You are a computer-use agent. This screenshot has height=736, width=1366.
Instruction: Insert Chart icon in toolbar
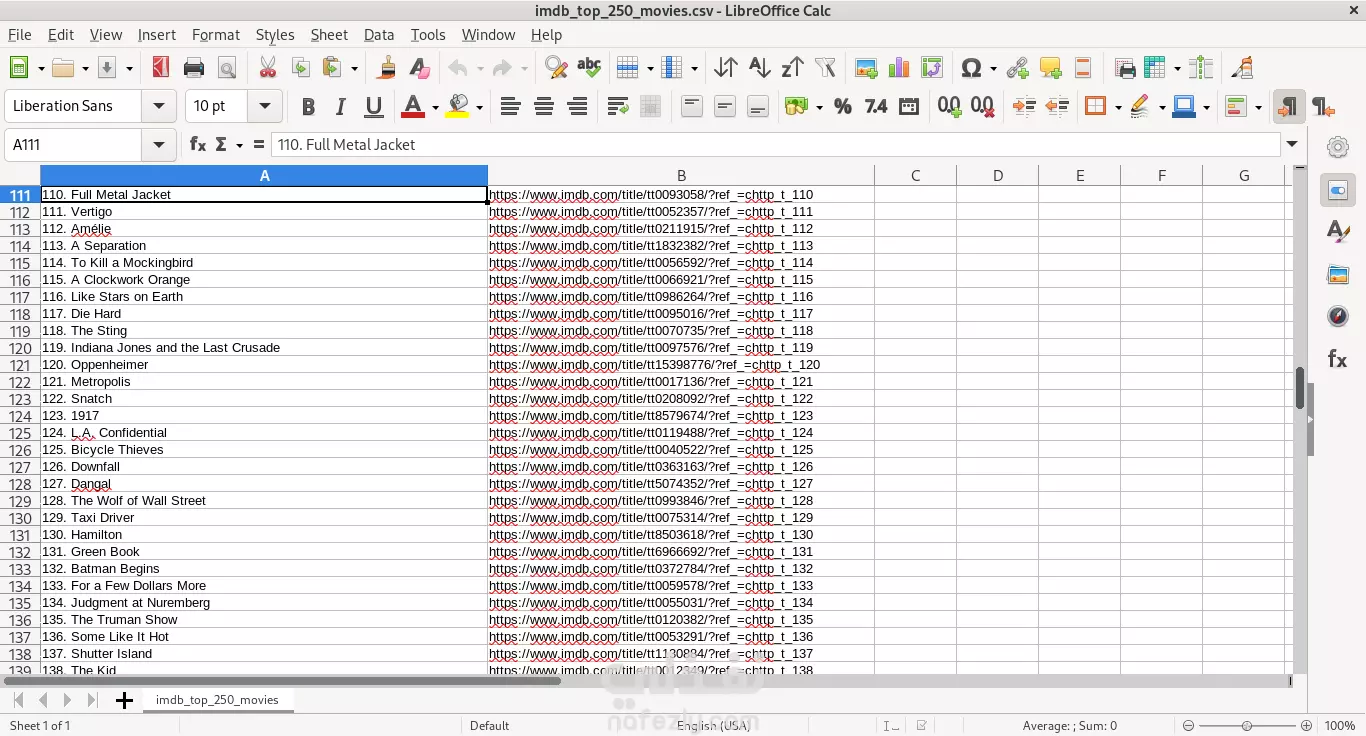[899, 68]
